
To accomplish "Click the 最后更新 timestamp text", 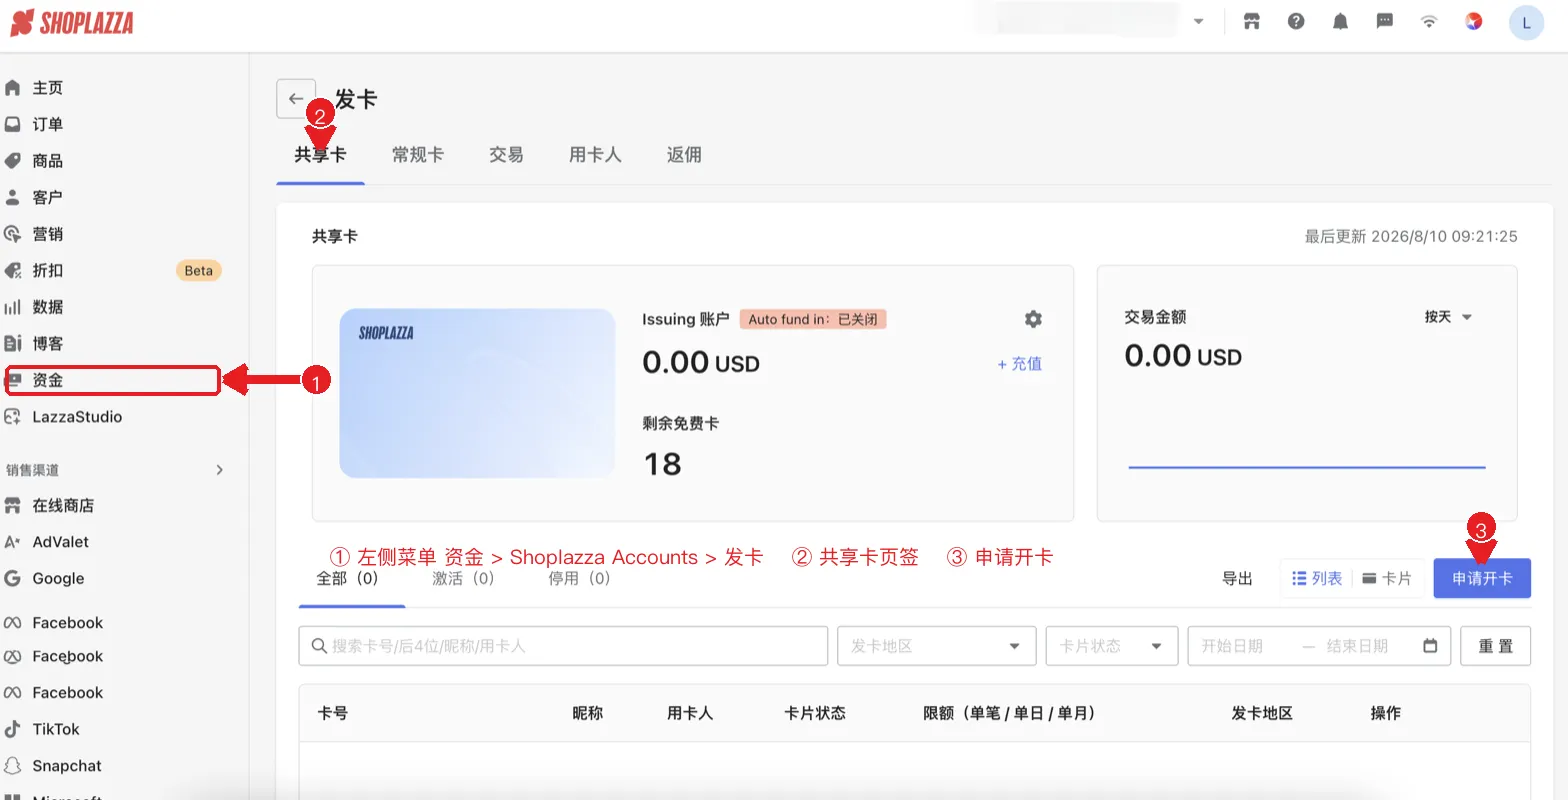I will [1411, 237].
